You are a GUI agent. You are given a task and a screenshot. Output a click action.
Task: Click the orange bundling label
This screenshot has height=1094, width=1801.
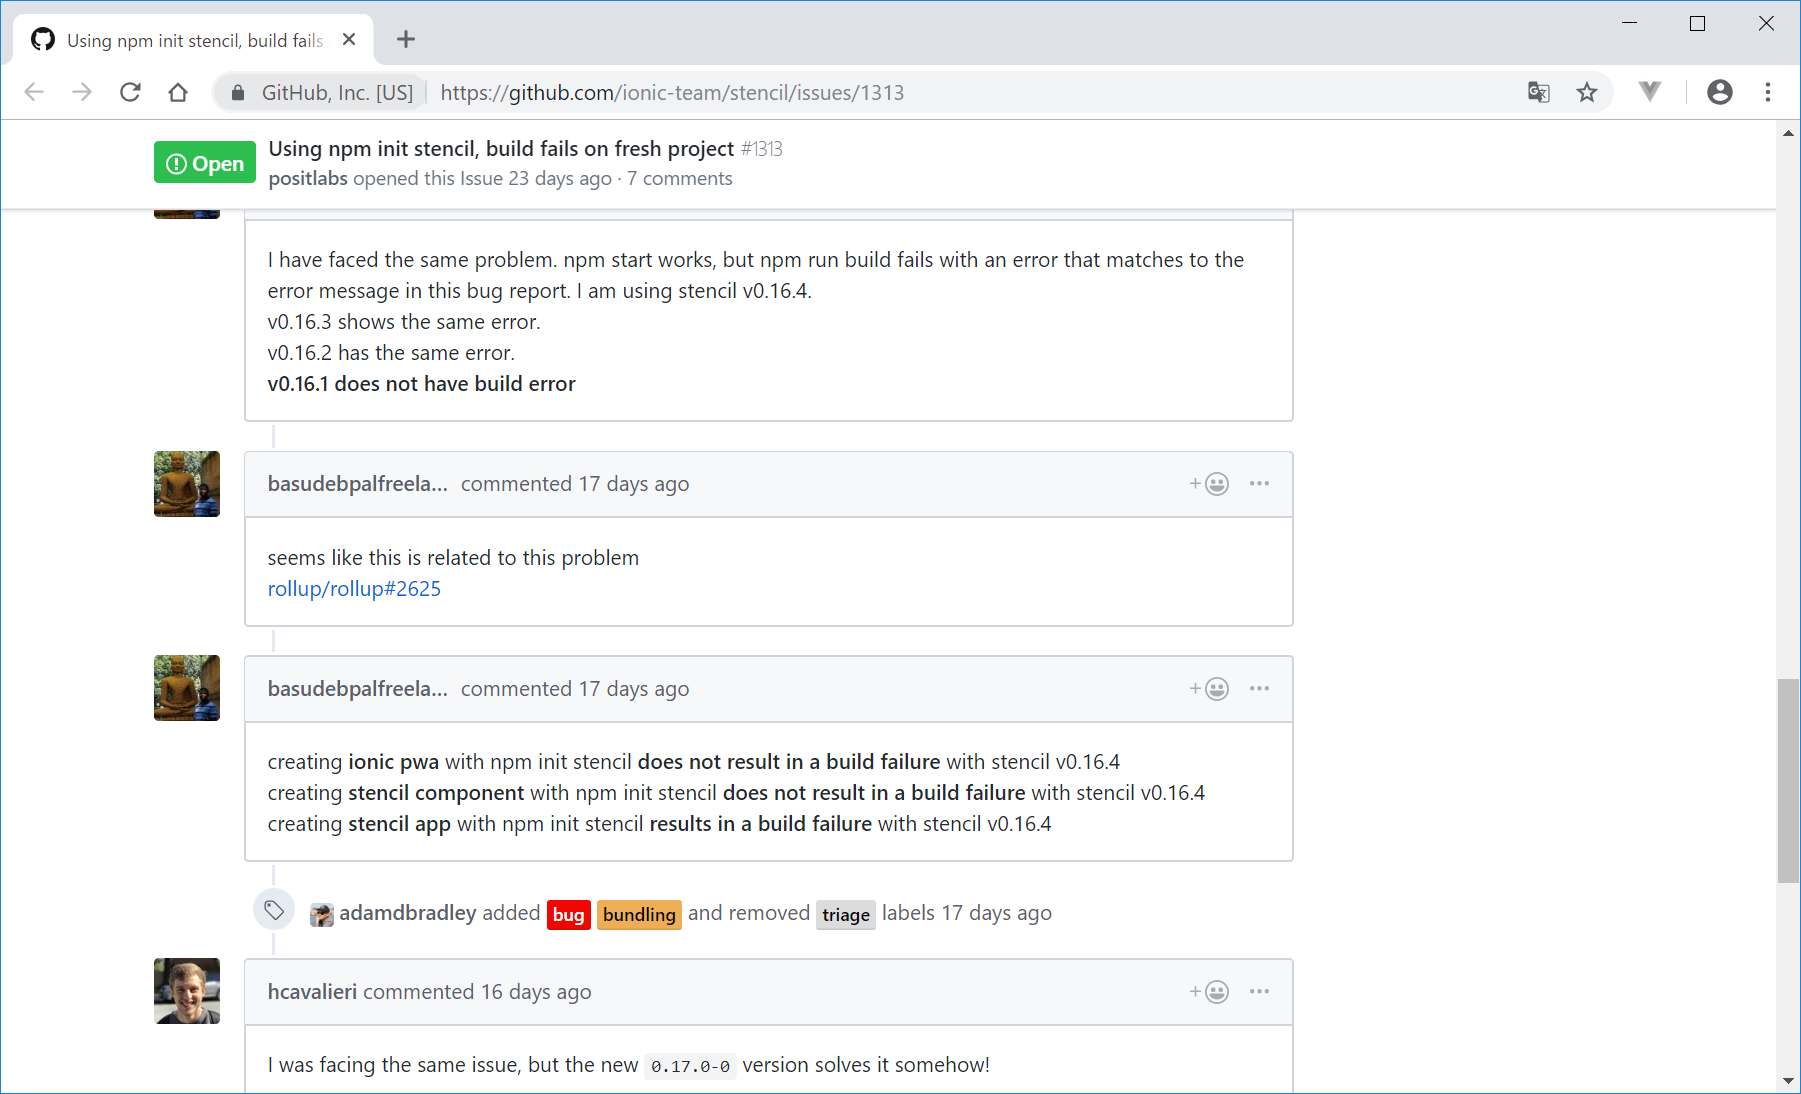(x=639, y=915)
